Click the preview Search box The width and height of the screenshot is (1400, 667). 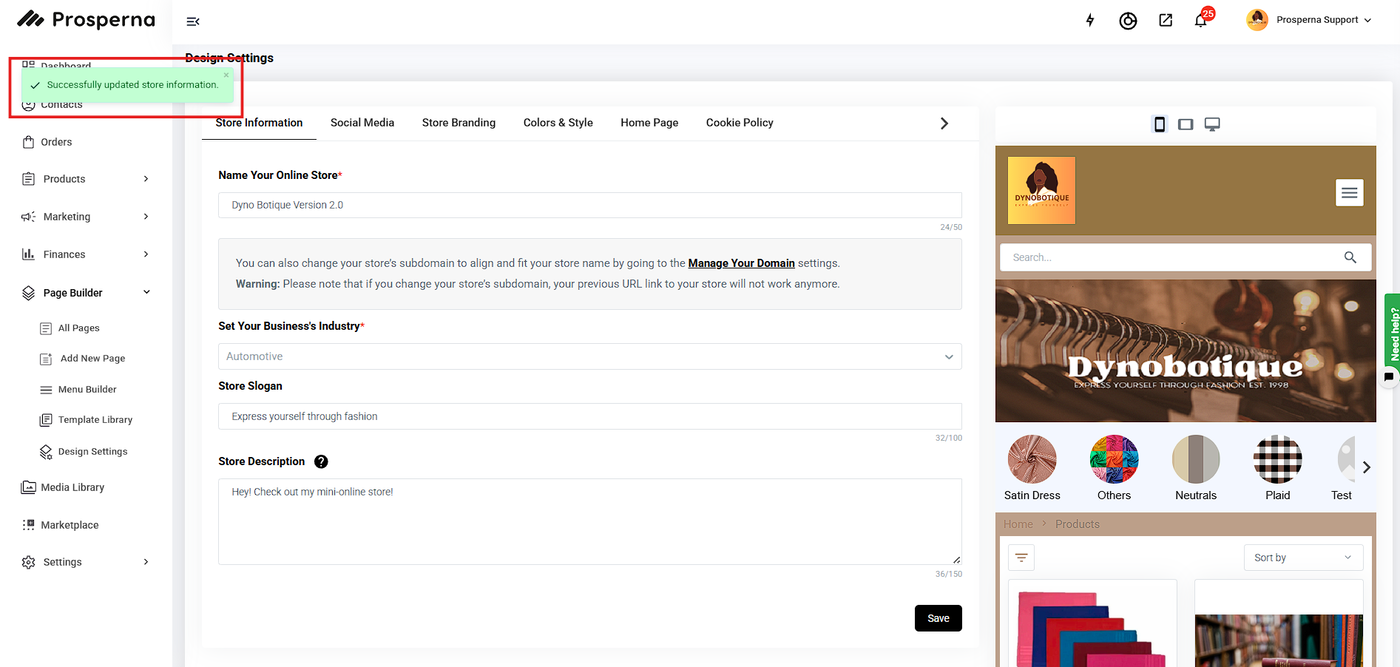pyautogui.click(x=1170, y=257)
